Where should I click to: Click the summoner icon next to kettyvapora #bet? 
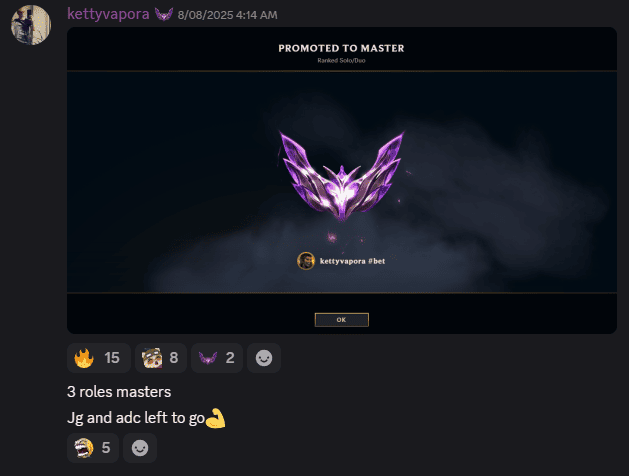[306, 261]
